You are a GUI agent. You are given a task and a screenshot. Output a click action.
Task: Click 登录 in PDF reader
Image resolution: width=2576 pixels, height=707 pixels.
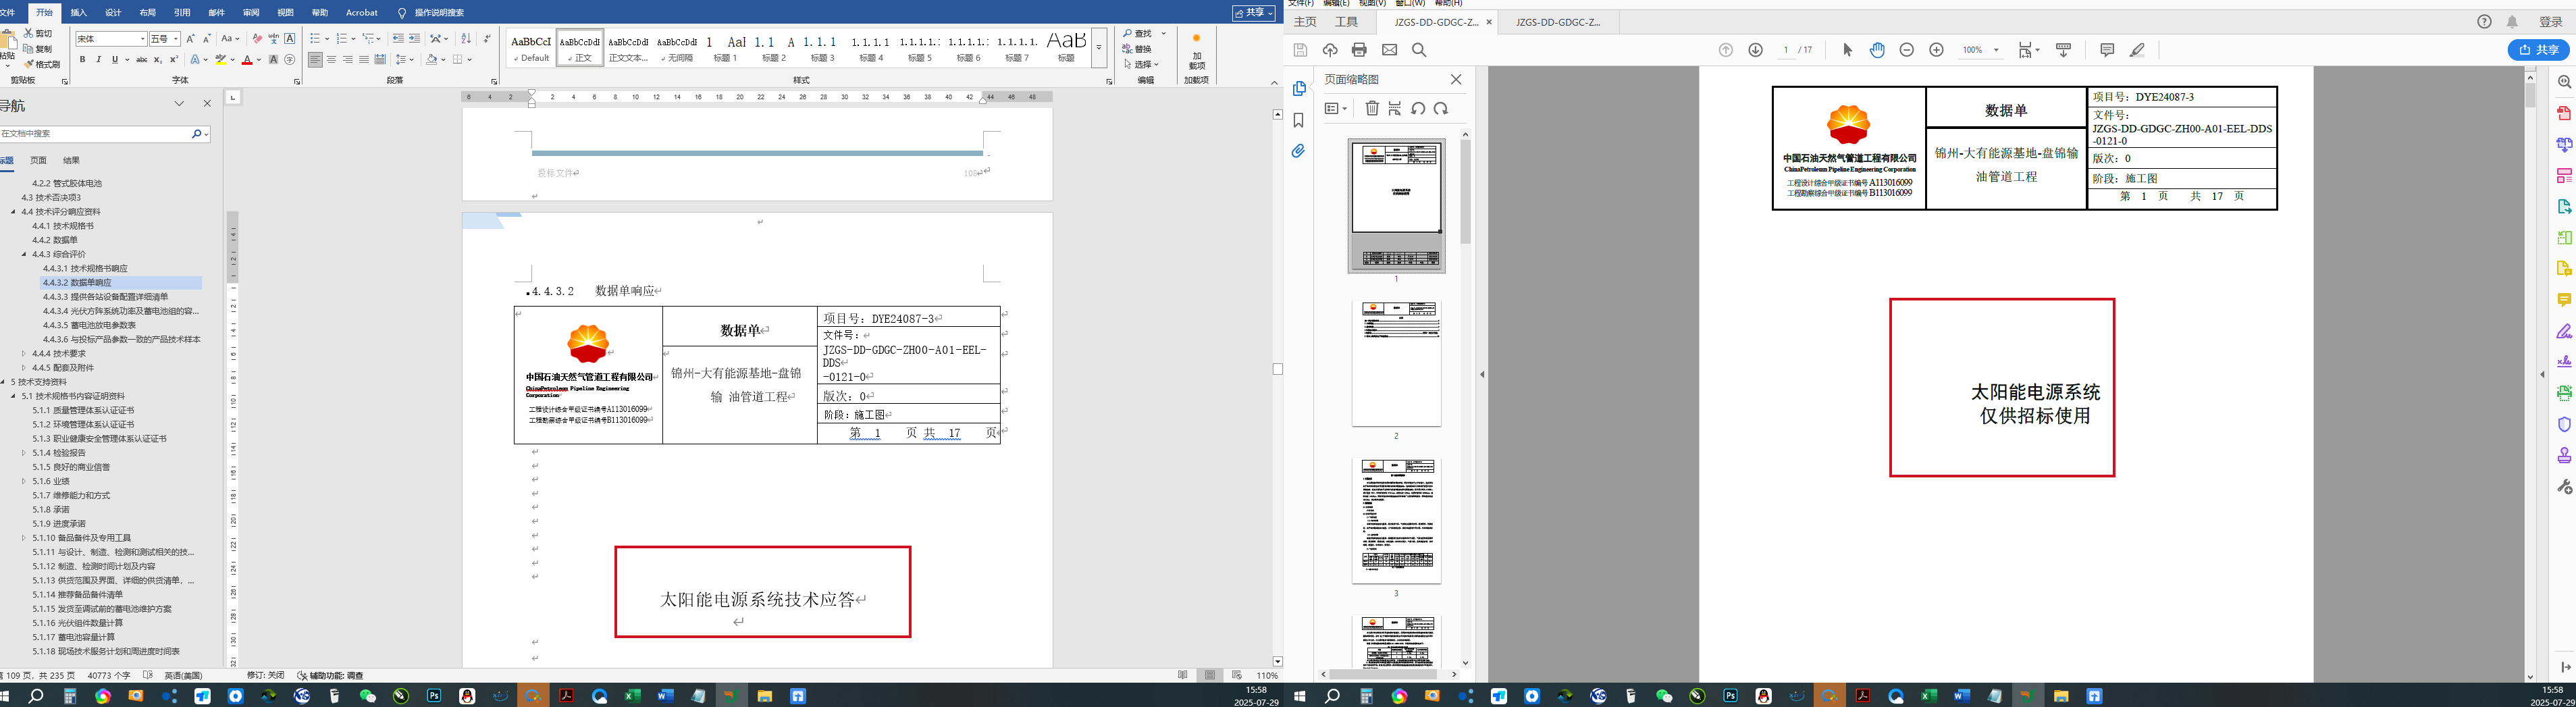coord(2550,22)
